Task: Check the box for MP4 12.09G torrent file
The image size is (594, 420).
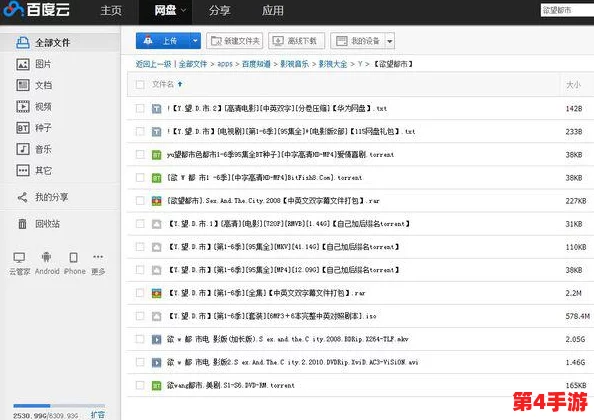Action: point(140,270)
